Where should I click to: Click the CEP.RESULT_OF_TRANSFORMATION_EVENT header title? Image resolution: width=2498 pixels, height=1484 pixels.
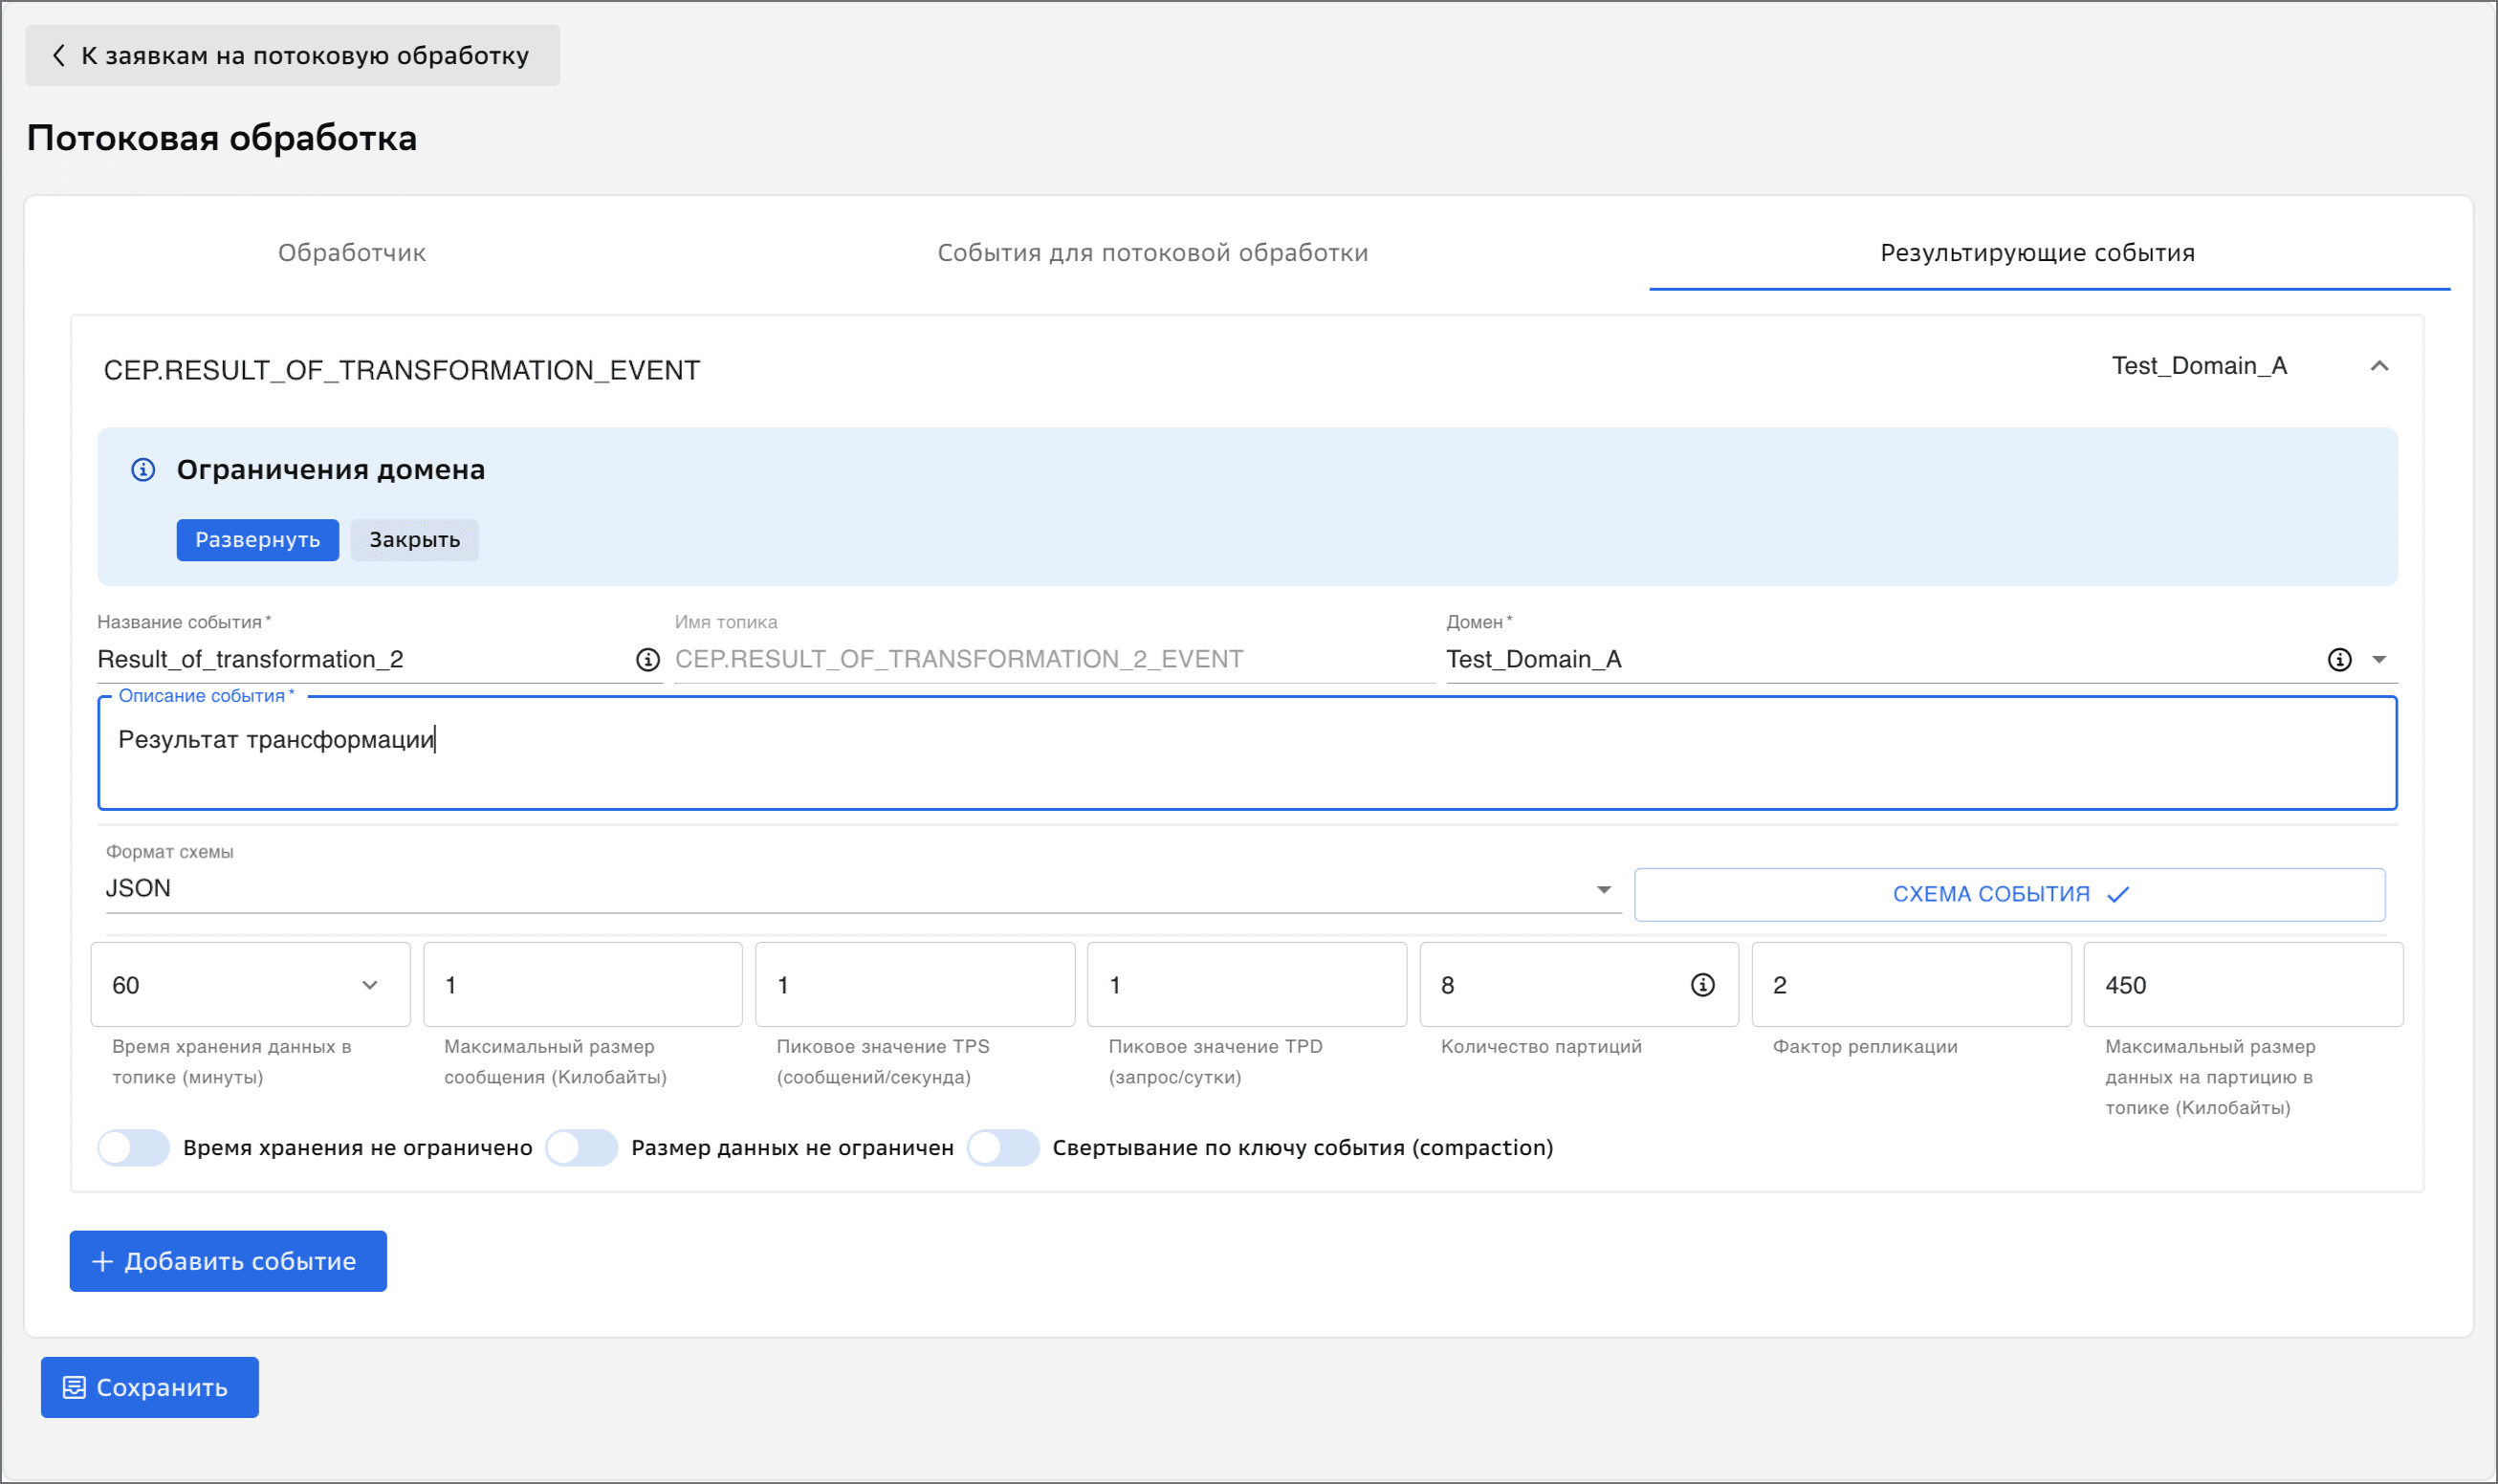tap(402, 371)
